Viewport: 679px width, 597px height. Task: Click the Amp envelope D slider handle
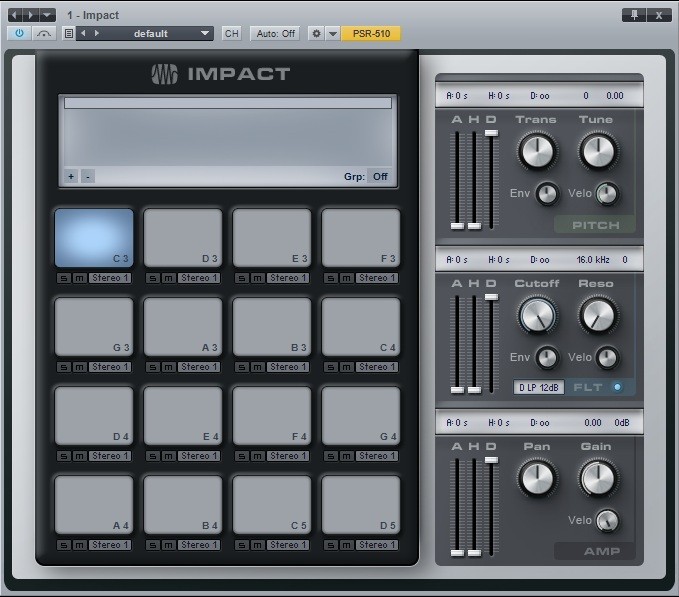(491, 460)
